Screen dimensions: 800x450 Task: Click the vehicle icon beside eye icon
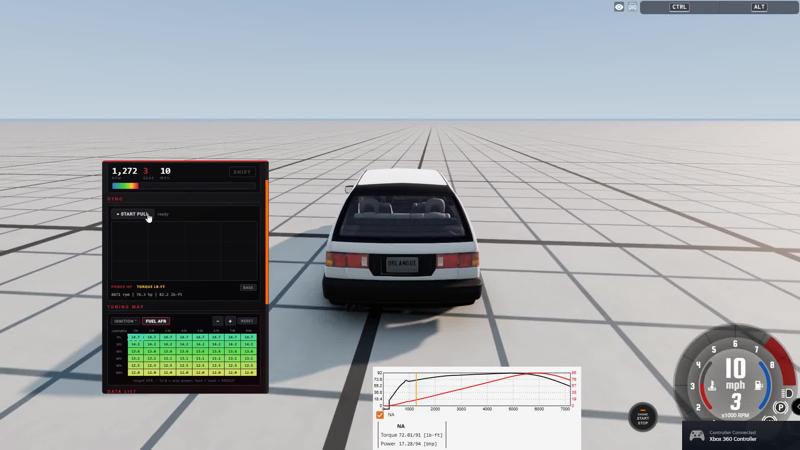632,7
